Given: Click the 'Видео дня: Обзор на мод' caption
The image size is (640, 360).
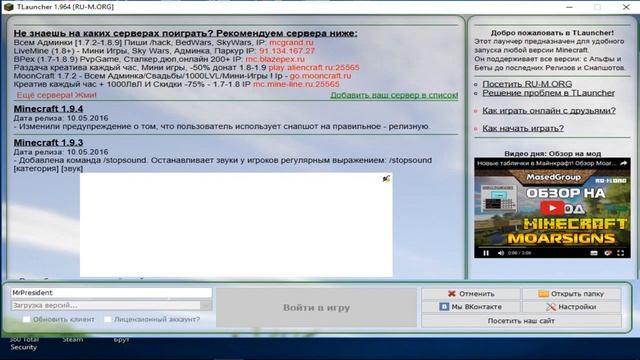Looking at the screenshot, I should tap(552, 154).
